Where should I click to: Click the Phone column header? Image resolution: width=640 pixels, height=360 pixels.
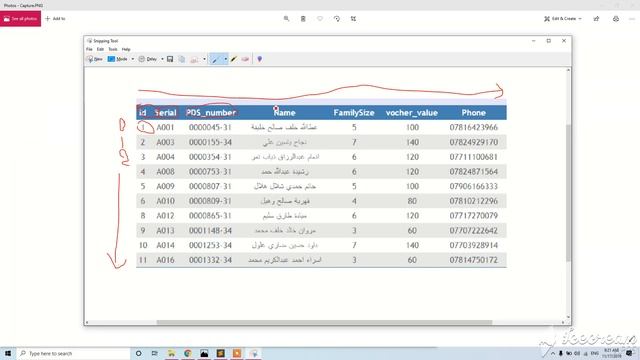473,113
